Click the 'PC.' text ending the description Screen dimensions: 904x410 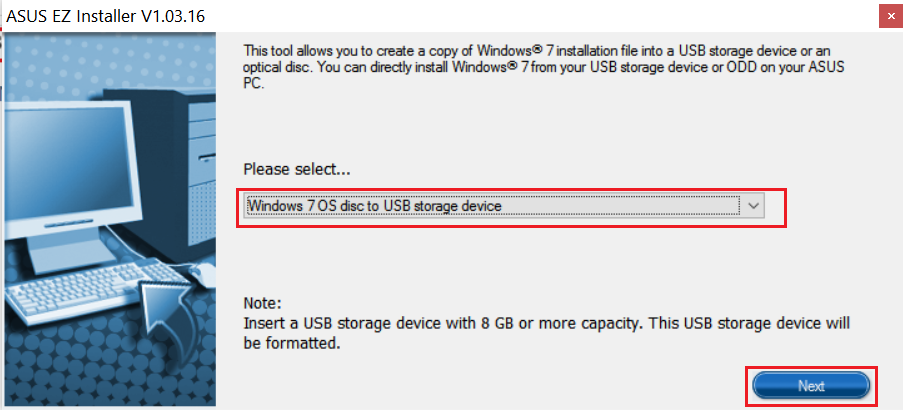[x=253, y=84]
